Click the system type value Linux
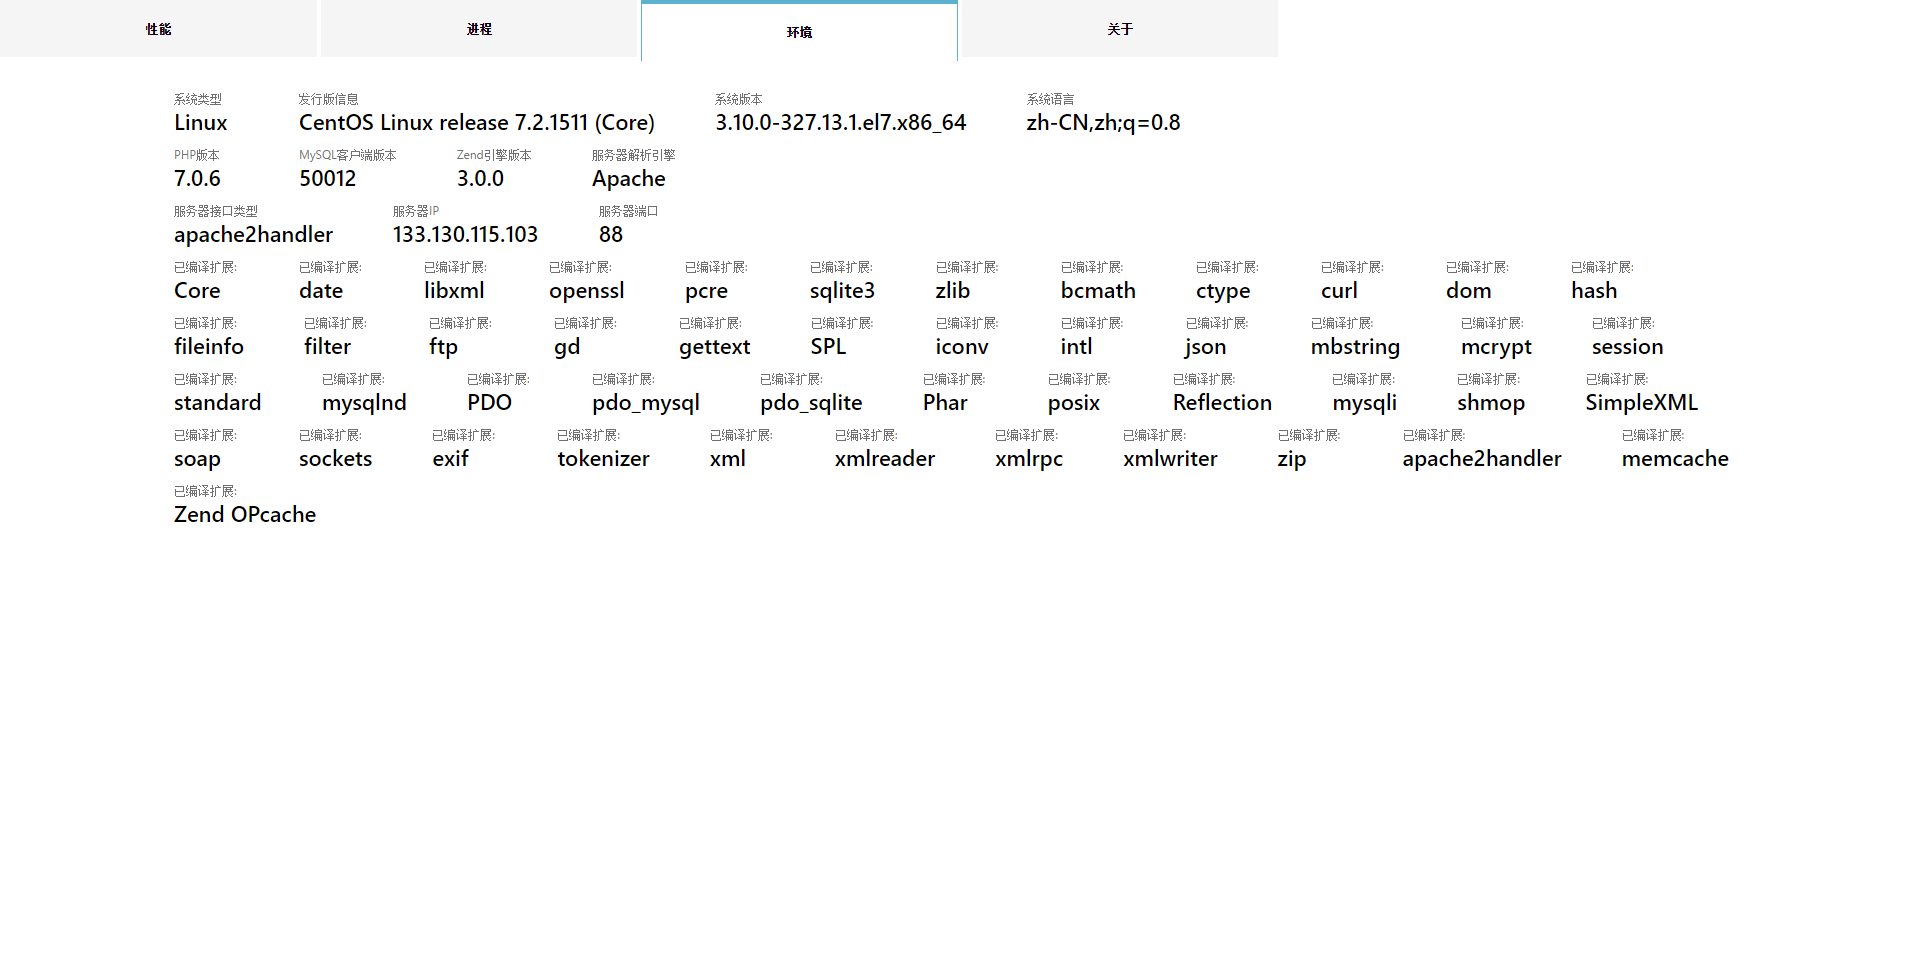Viewport: 1920px width, 965px height. pyautogui.click(x=201, y=123)
